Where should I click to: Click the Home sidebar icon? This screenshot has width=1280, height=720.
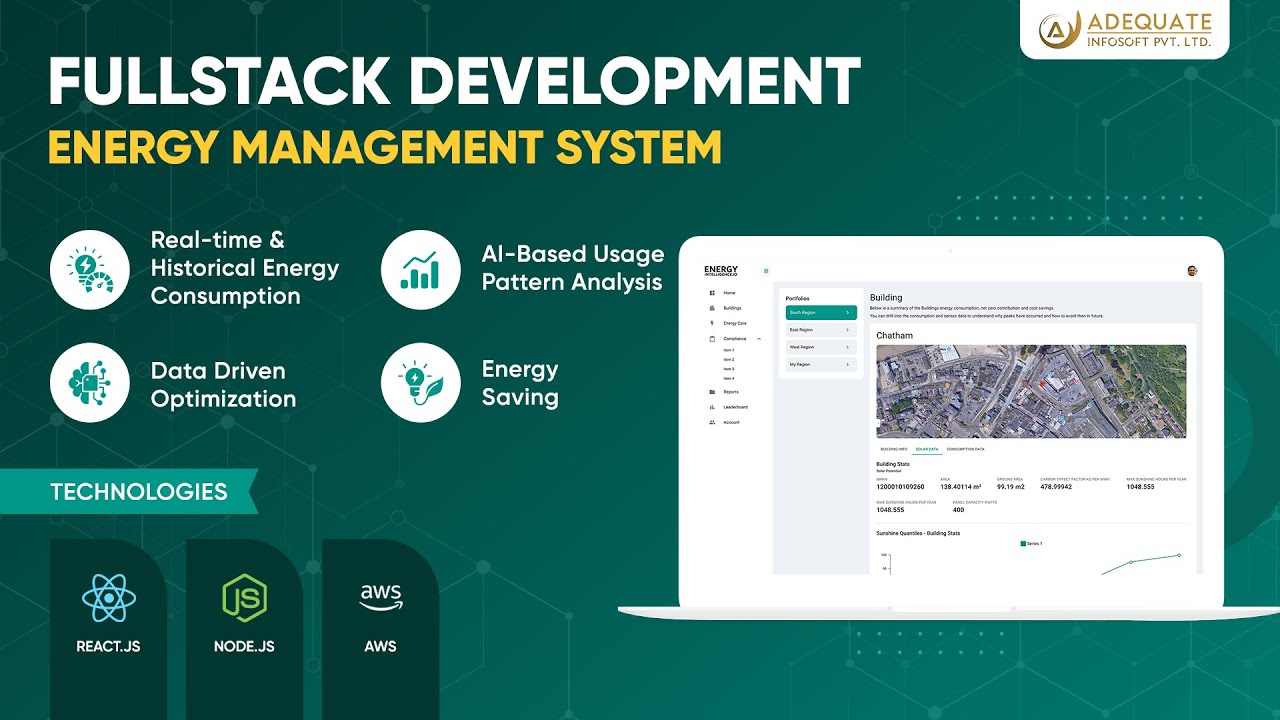click(x=712, y=293)
